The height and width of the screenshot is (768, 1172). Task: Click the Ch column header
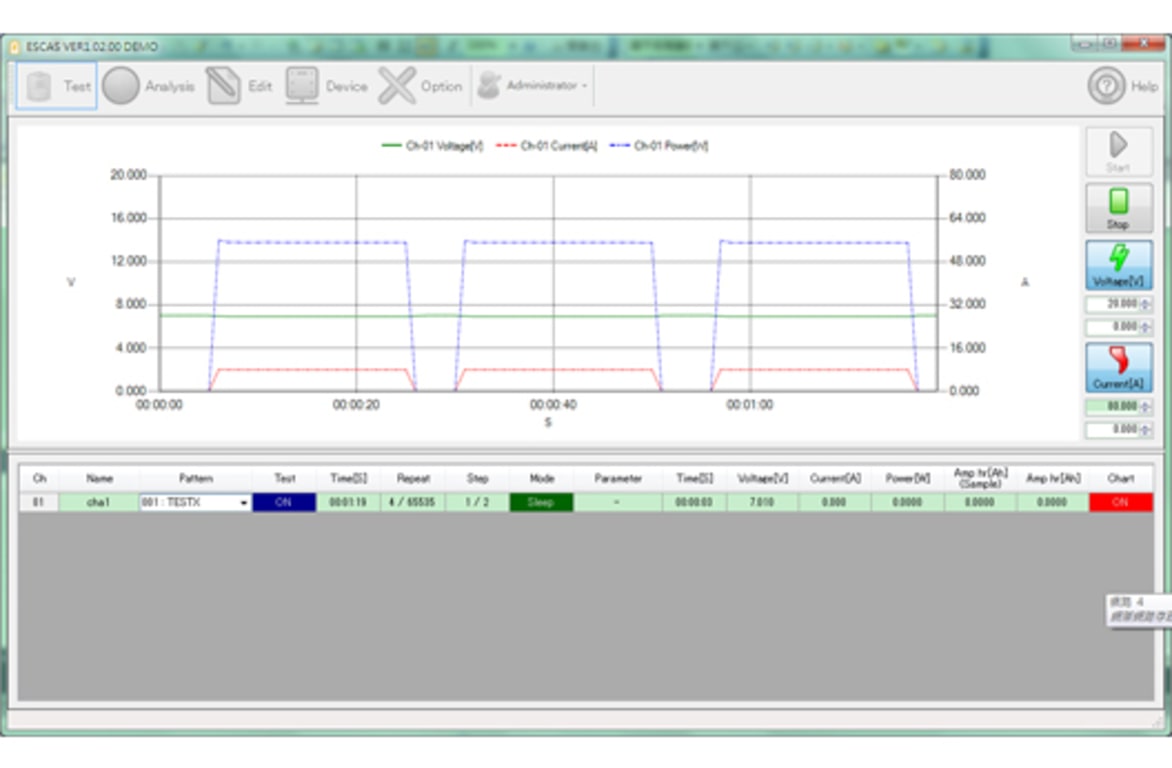pos(40,479)
